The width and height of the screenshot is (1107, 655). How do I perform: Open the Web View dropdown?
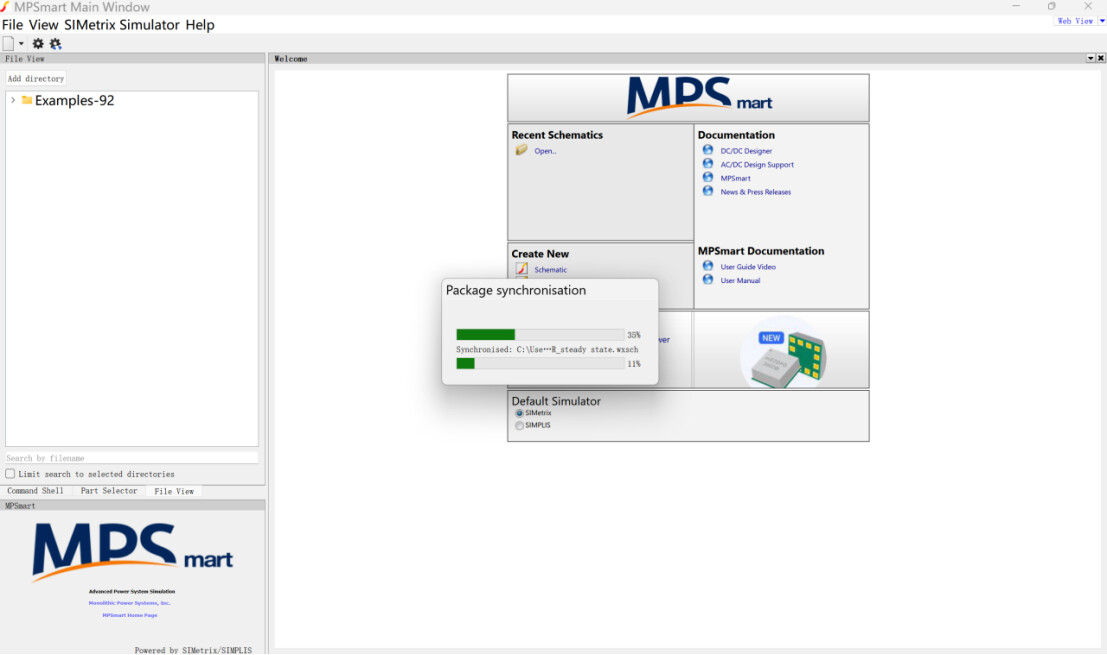coord(1102,20)
